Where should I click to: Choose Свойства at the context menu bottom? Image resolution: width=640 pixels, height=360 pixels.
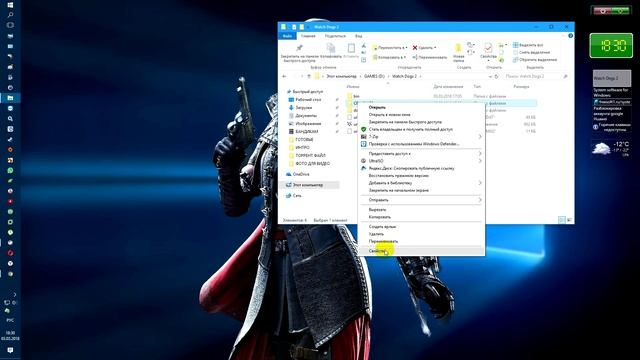coord(421,251)
